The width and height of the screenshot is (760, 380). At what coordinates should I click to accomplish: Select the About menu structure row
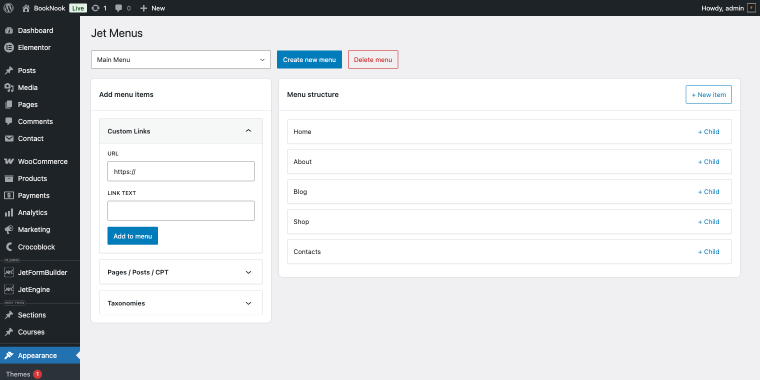[x=509, y=162]
